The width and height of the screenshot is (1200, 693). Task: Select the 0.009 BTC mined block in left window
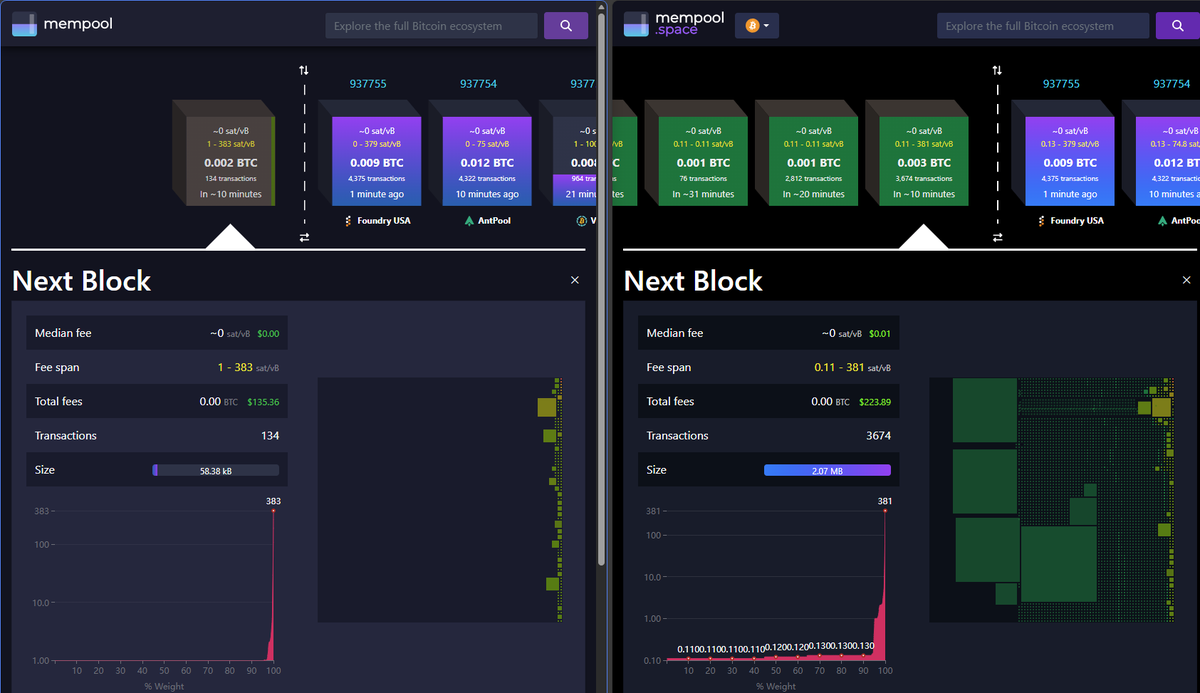pyautogui.click(x=376, y=161)
